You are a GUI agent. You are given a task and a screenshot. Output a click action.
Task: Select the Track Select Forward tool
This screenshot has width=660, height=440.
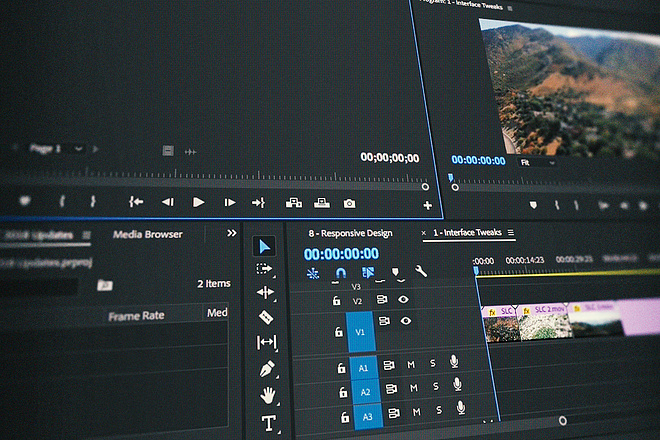[264, 269]
